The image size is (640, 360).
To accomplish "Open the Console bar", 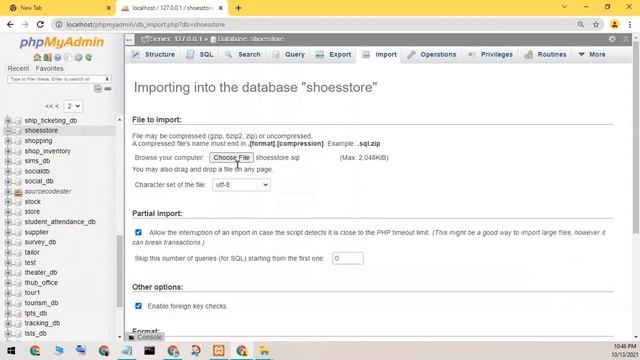I will click(145, 337).
